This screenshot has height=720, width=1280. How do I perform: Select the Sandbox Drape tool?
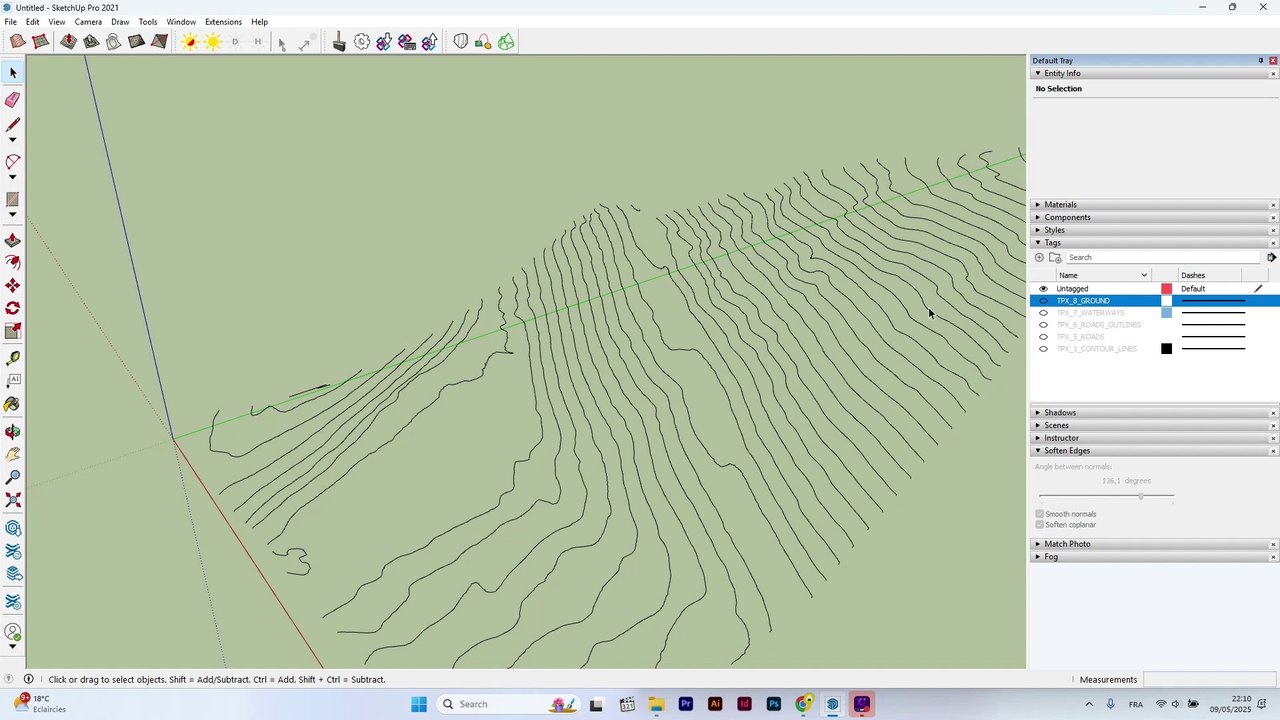(114, 42)
